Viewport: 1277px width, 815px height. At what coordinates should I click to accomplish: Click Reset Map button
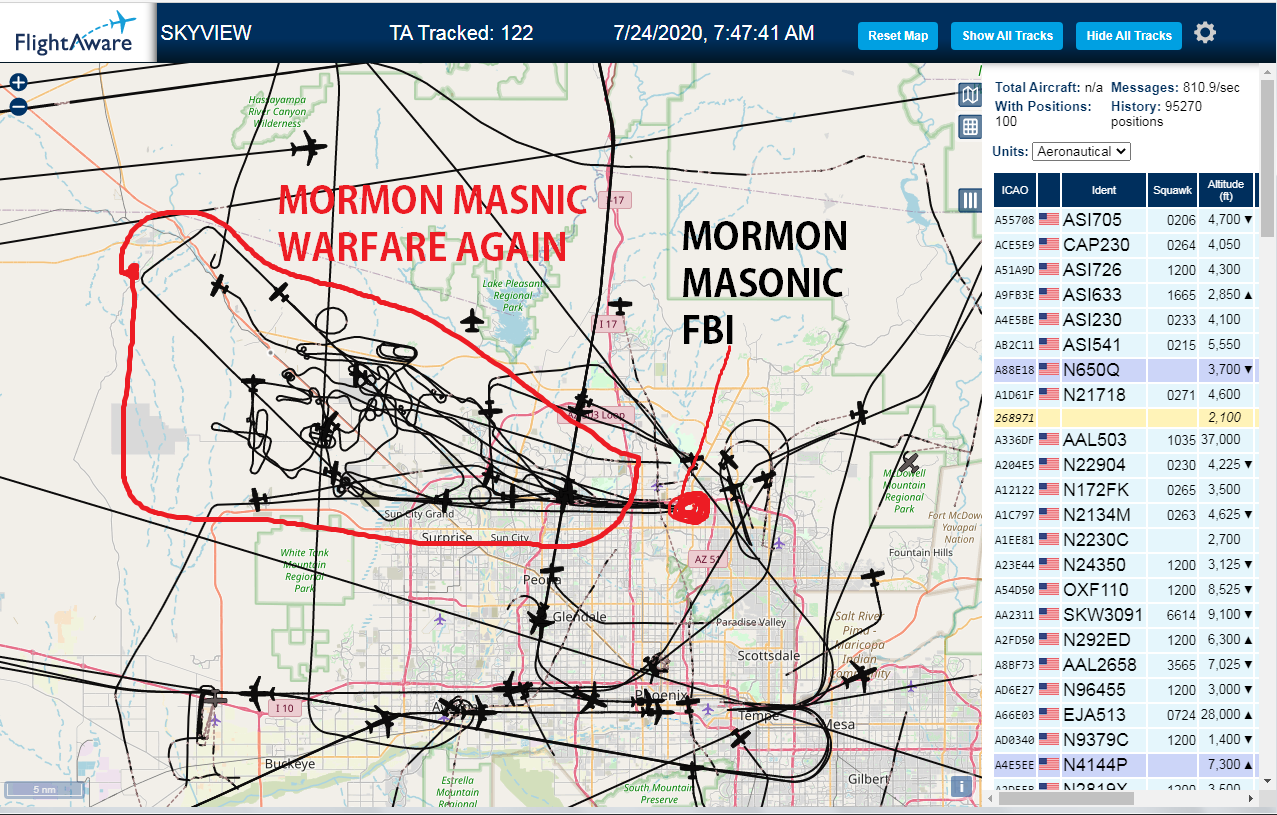tap(898, 35)
